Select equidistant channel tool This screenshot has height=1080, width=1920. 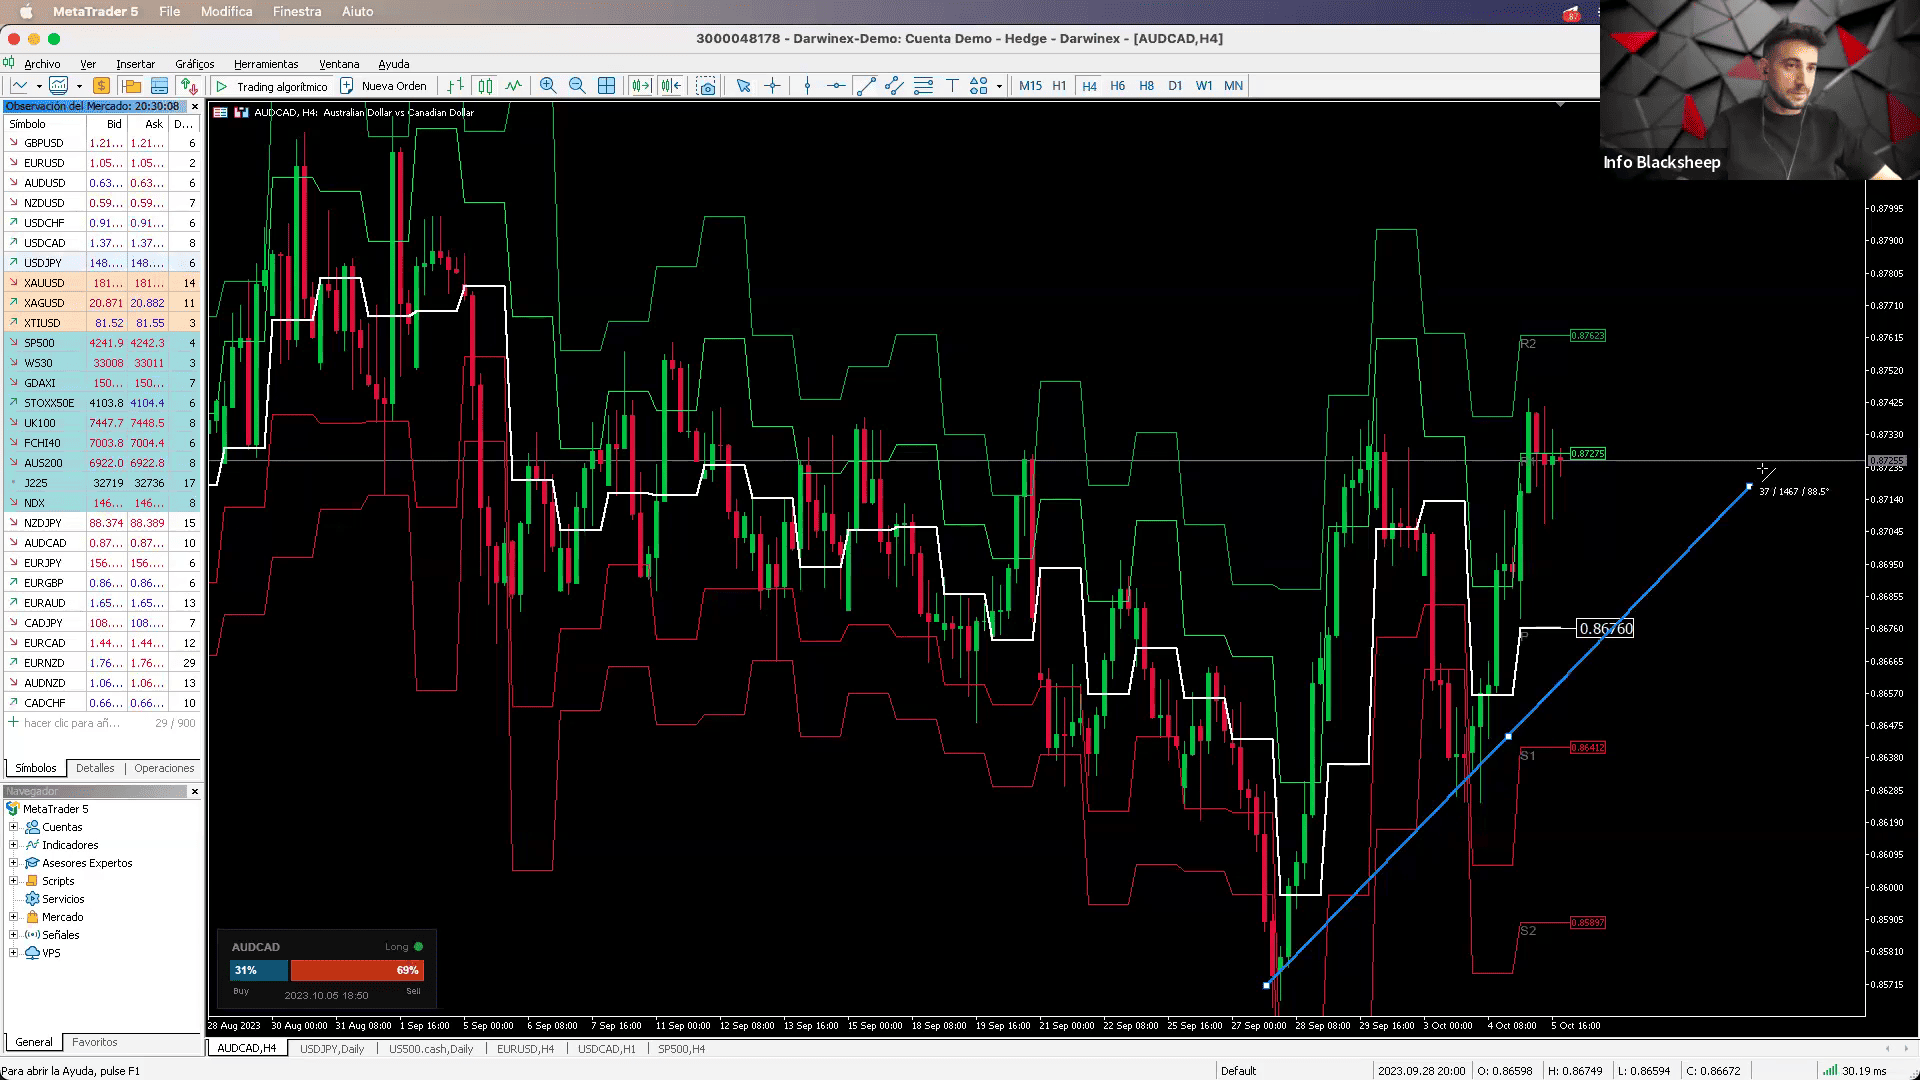(x=894, y=86)
